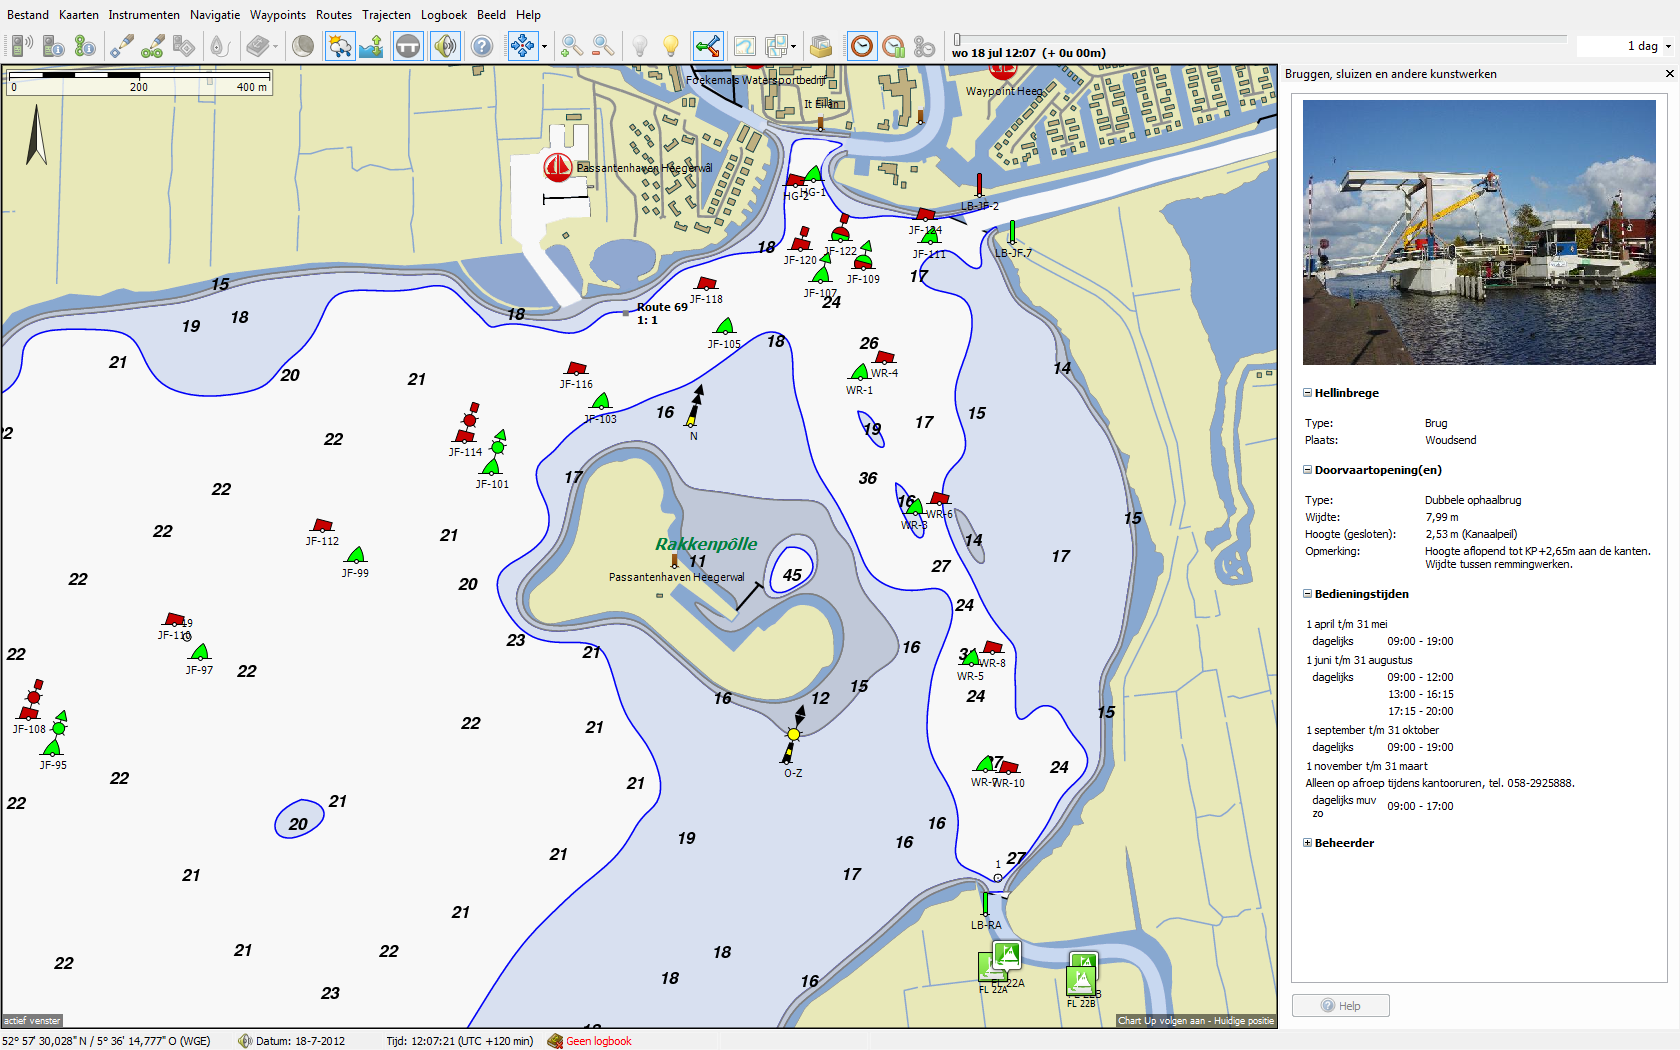Open the Trajecten menu

[386, 15]
